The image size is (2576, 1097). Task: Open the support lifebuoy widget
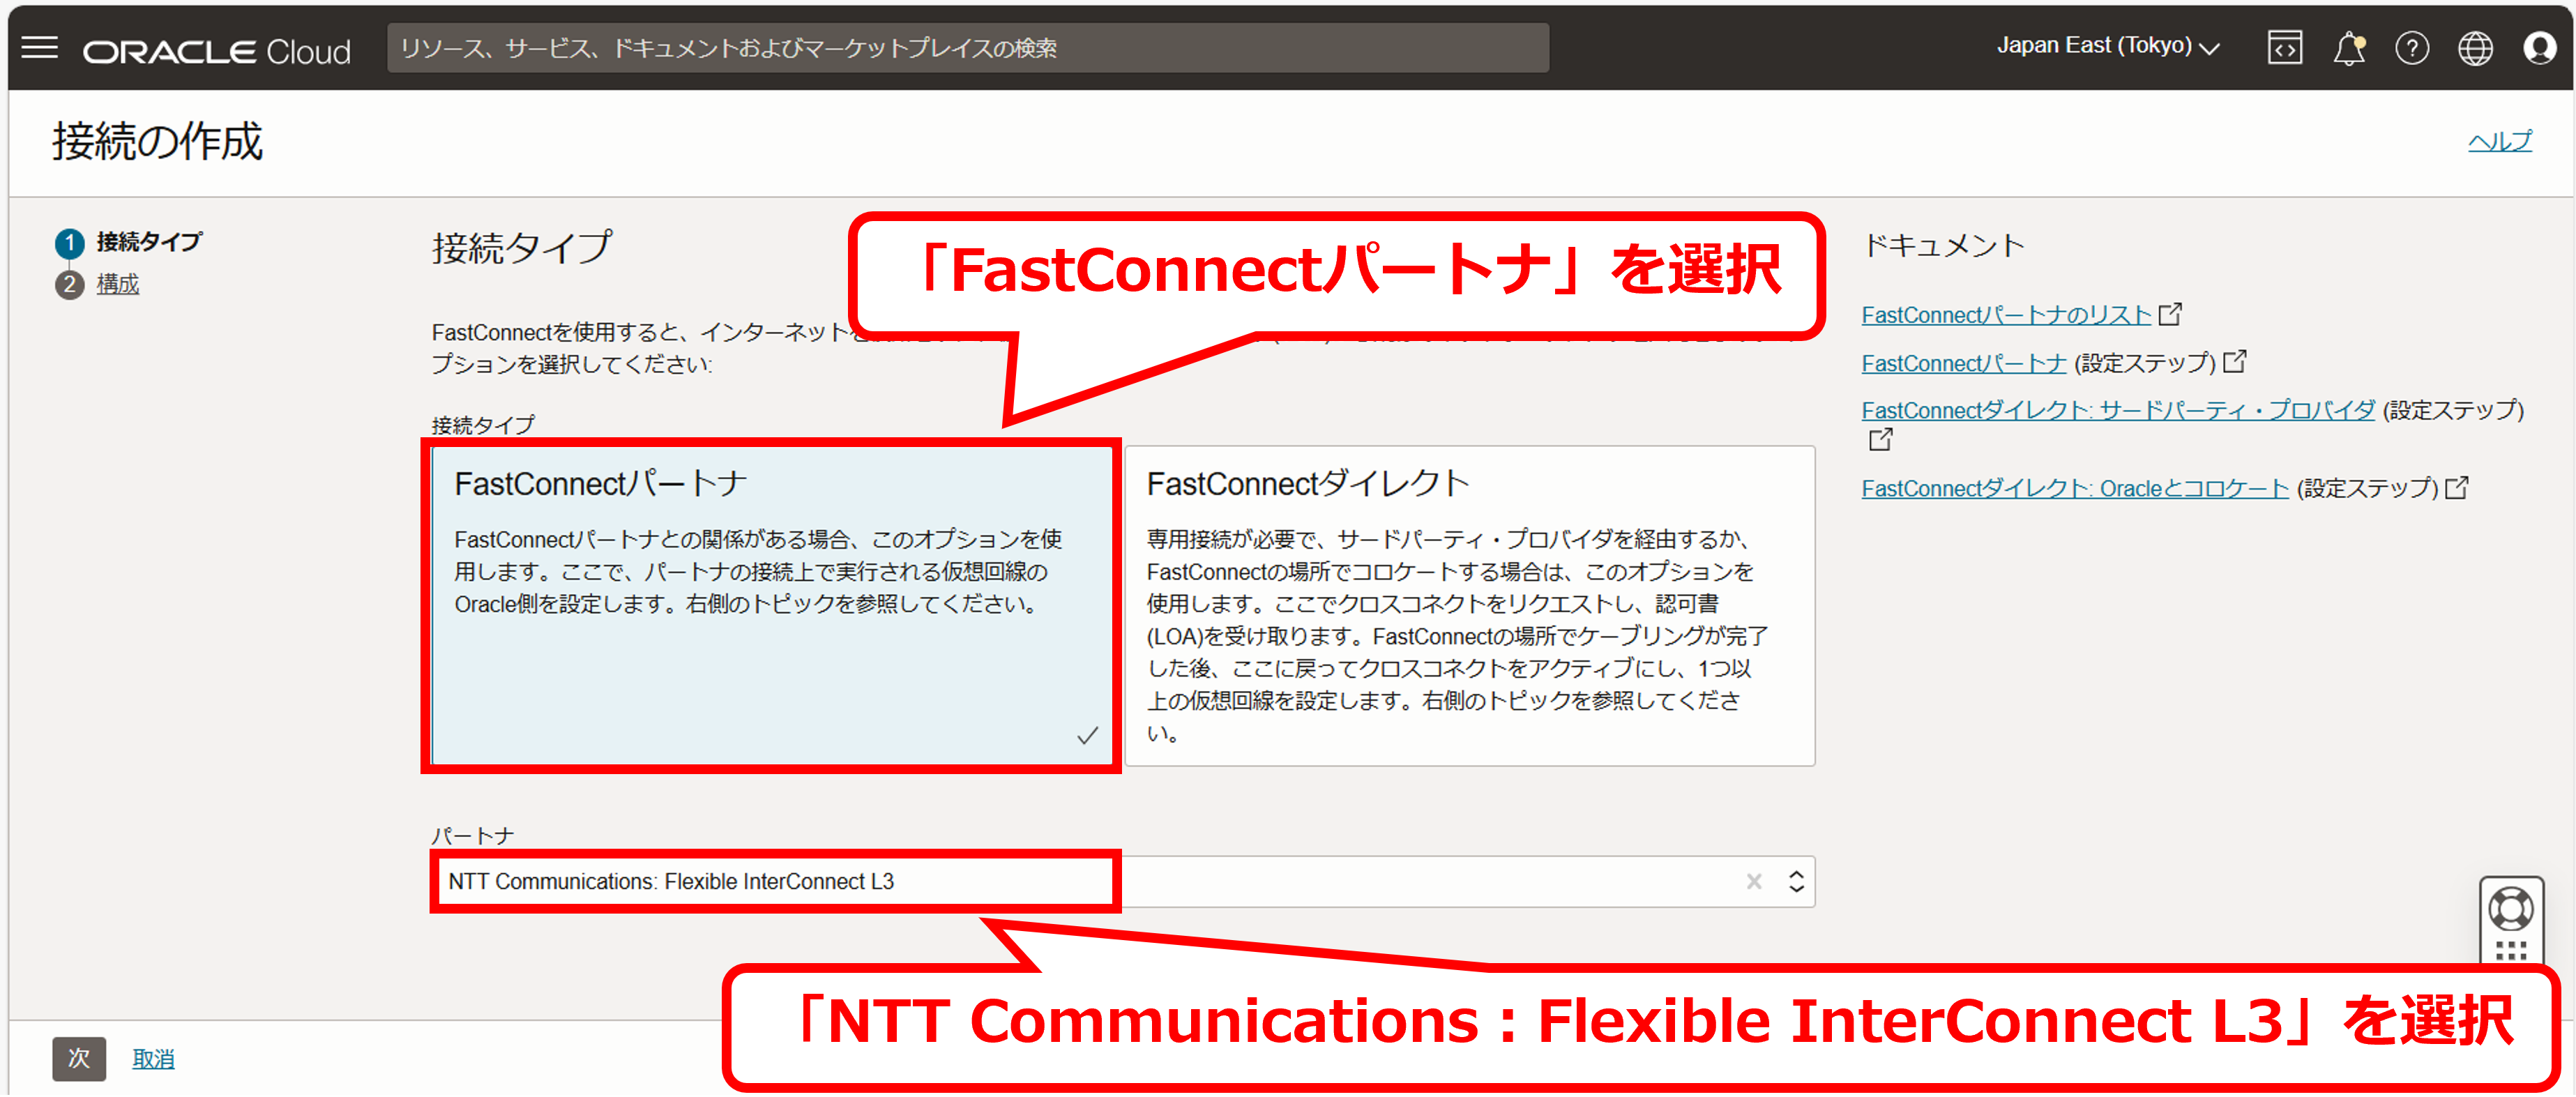click(x=2511, y=909)
